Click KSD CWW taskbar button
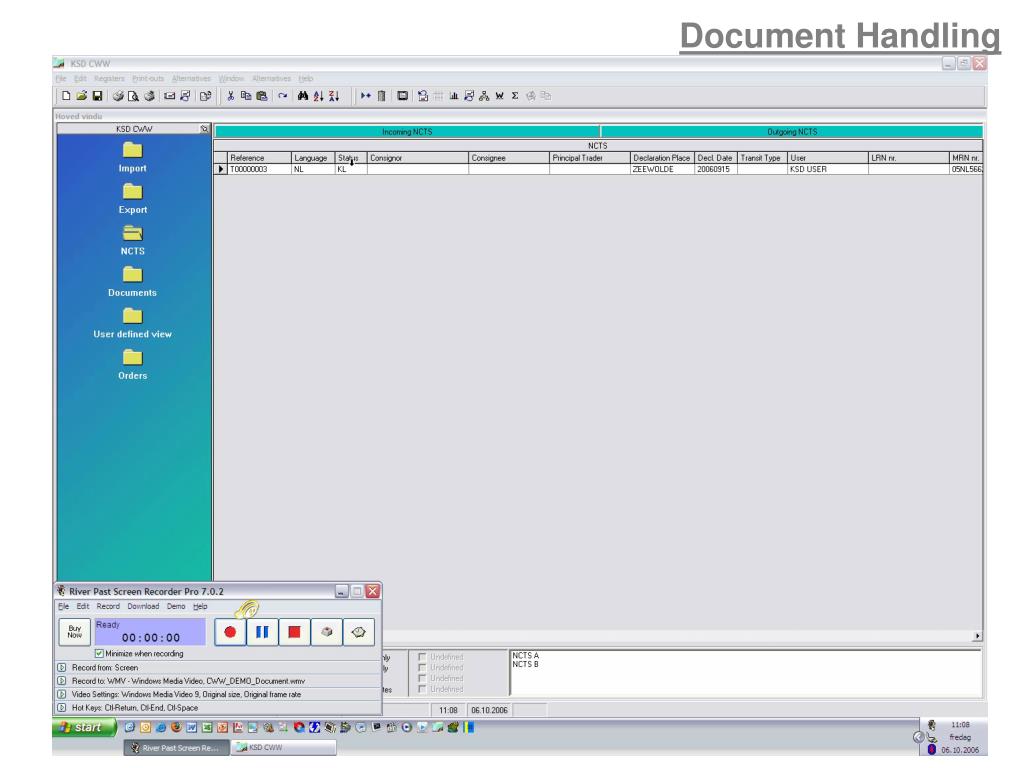Viewport: 1024px width, 768px height. point(284,748)
